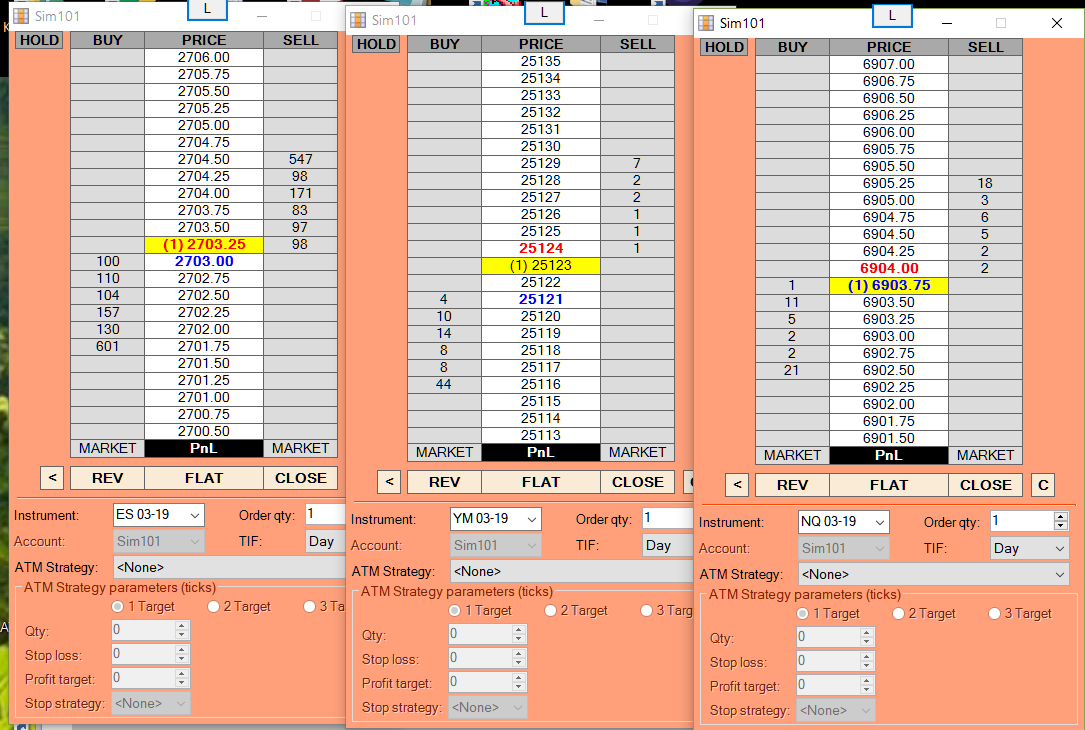Open the ES 03-19 instrument dropdown
Screen dimensions: 1085x730
[x=158, y=515]
